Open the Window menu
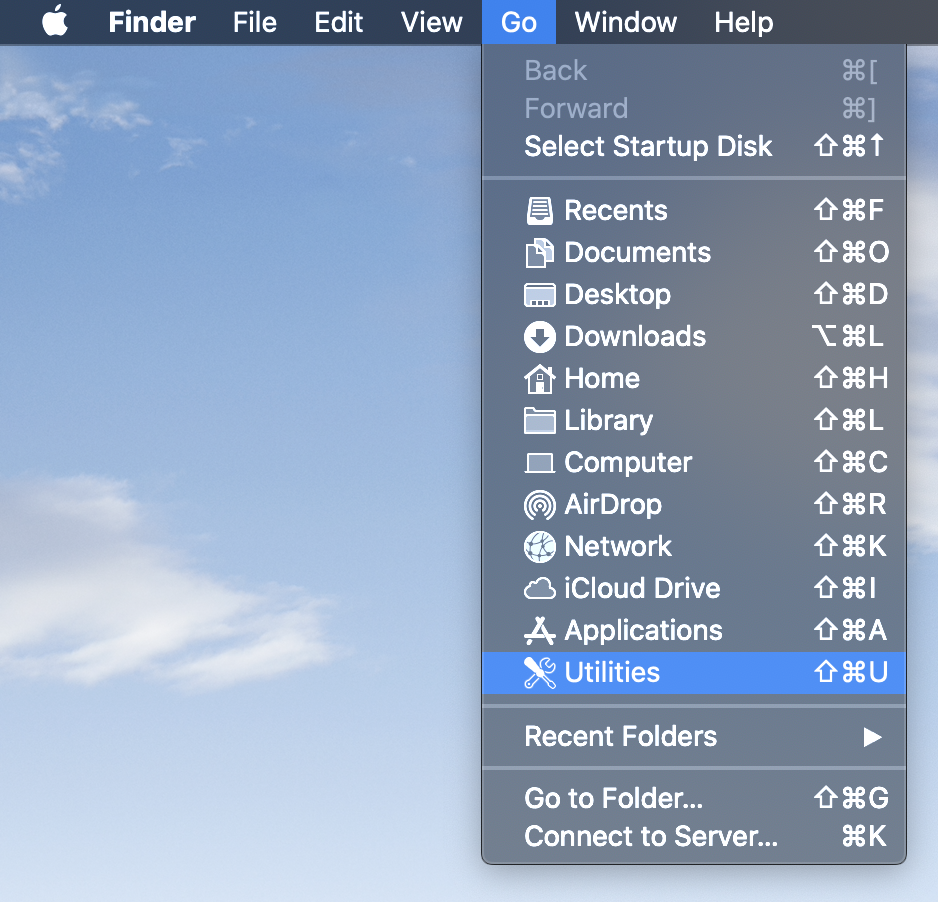Viewport: 938px width, 902px height. (x=625, y=22)
